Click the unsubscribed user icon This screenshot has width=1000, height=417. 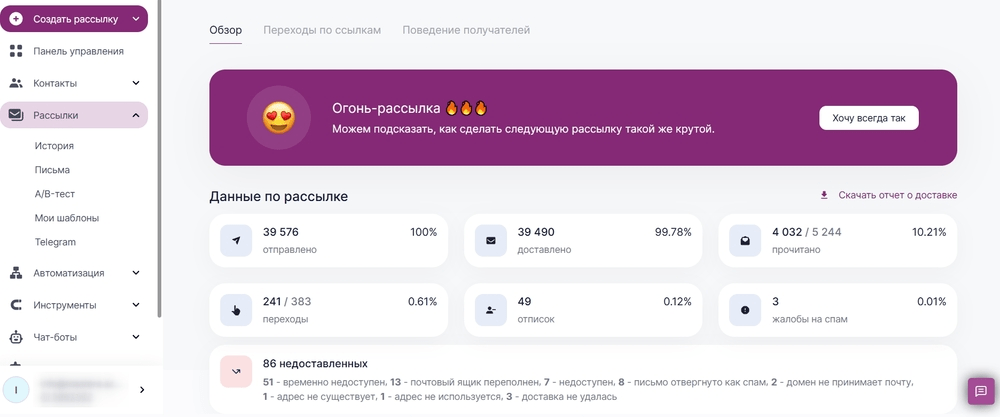pos(490,310)
